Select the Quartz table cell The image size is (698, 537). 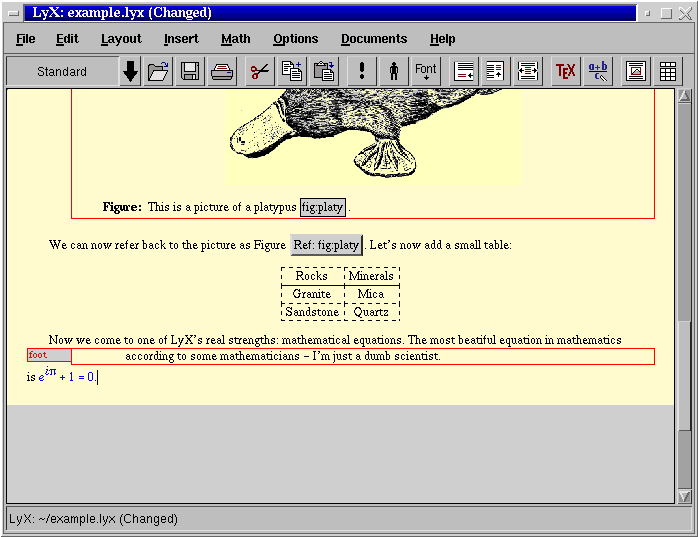(x=372, y=312)
